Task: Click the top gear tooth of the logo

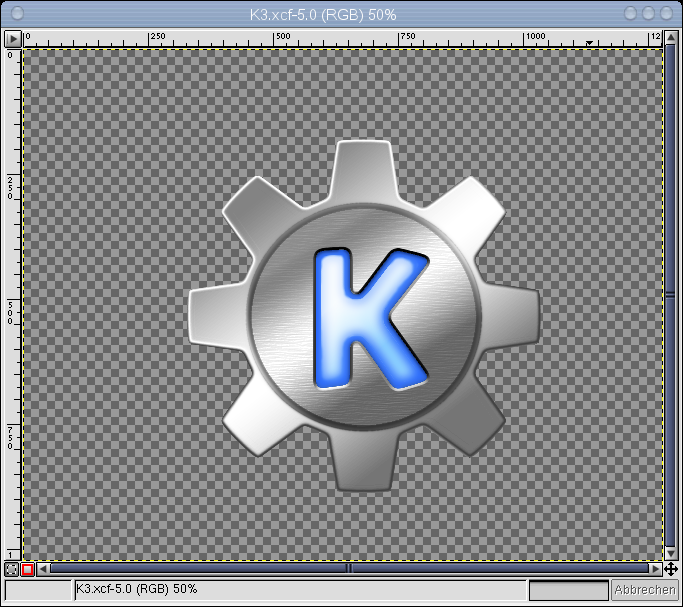Action: pyautogui.click(x=364, y=170)
